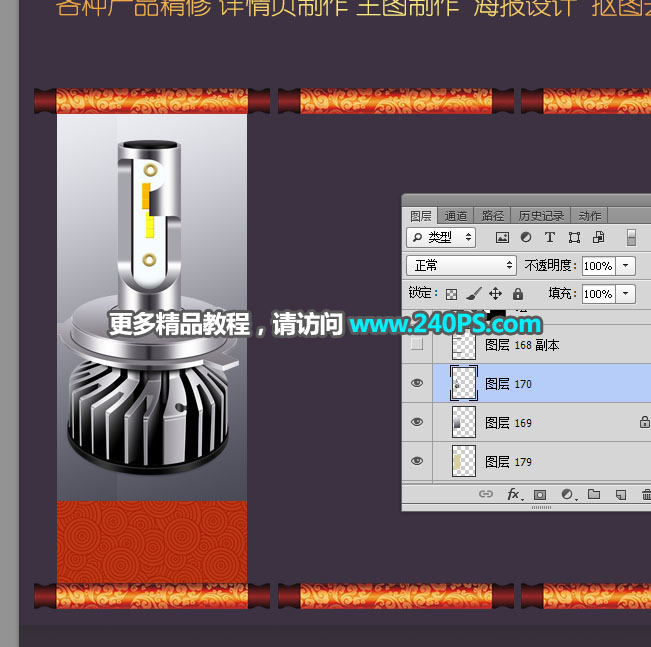Viewport: 651px width, 647px height.
Task: Lock image pixels brush icon
Action: coord(474,294)
